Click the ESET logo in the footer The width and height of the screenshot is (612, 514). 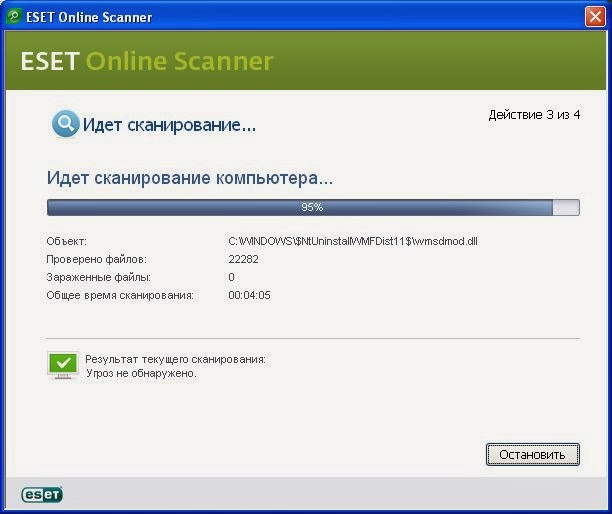pos(42,494)
